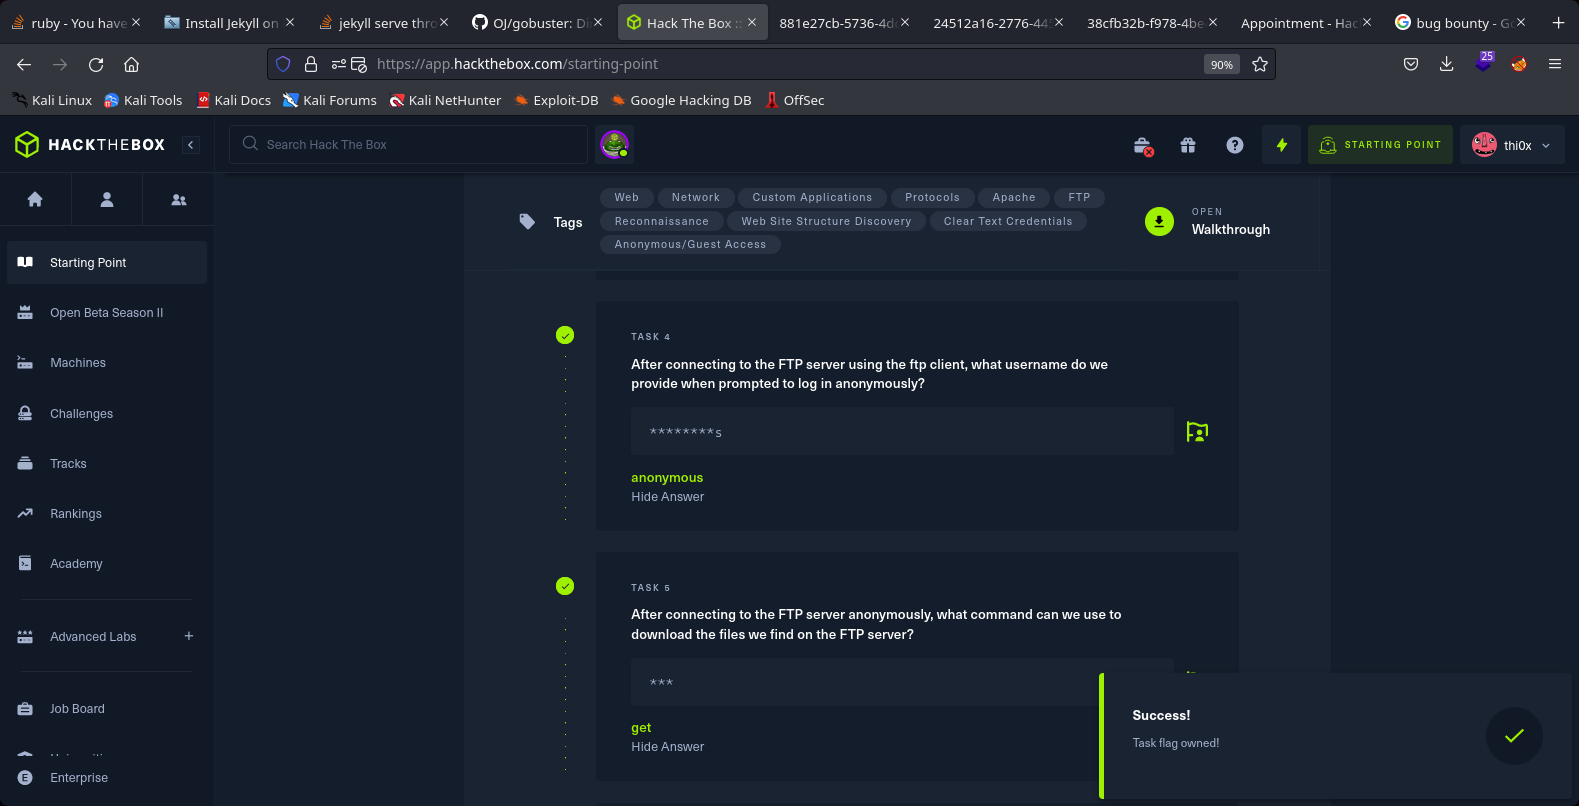Click the Custom Applications tag
Screen dimensions: 1579x806
click(x=812, y=198)
